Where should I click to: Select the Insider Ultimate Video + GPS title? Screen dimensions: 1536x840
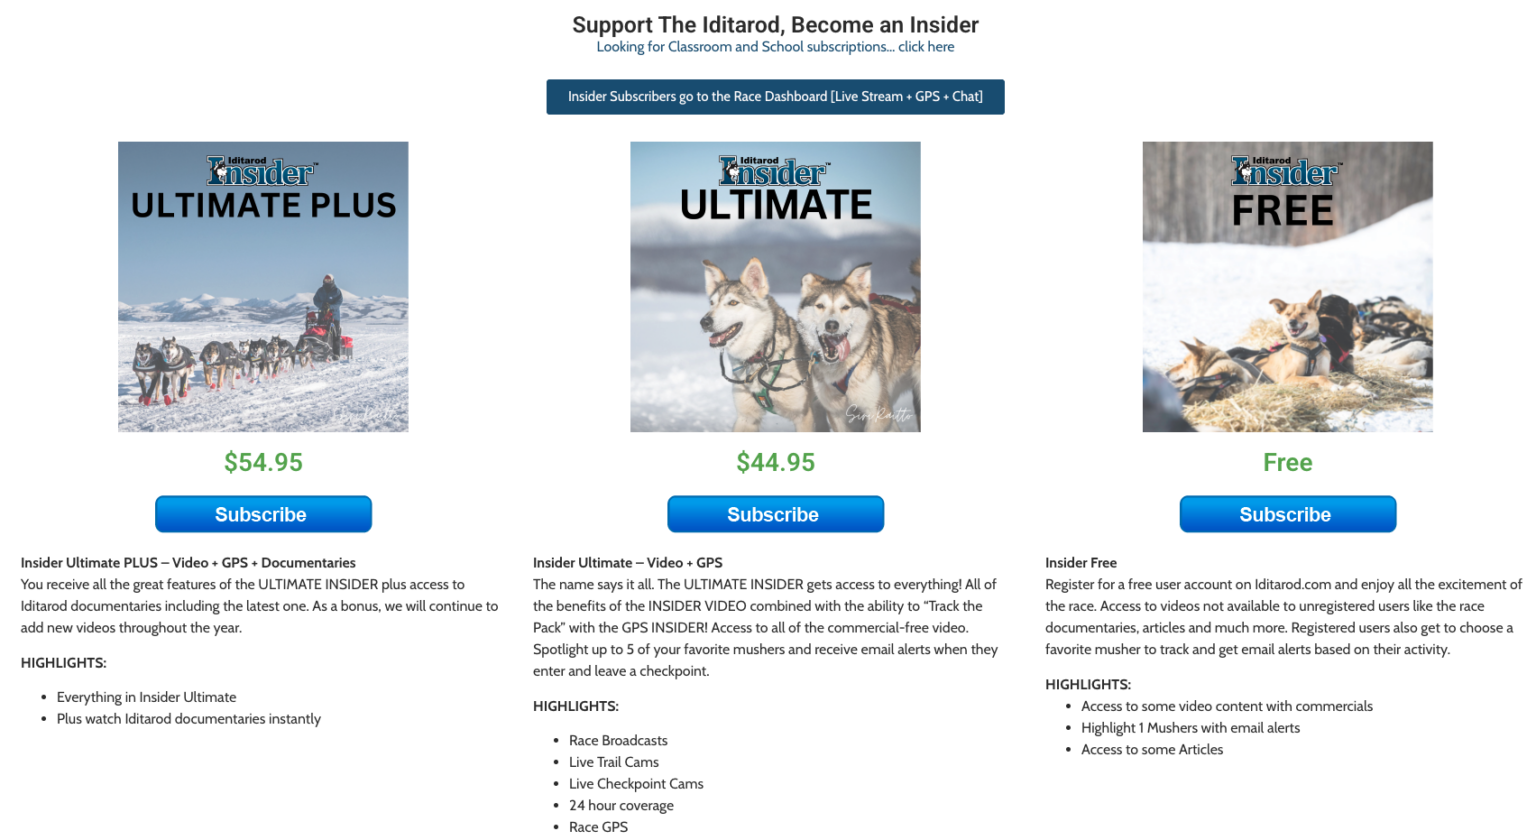point(627,563)
